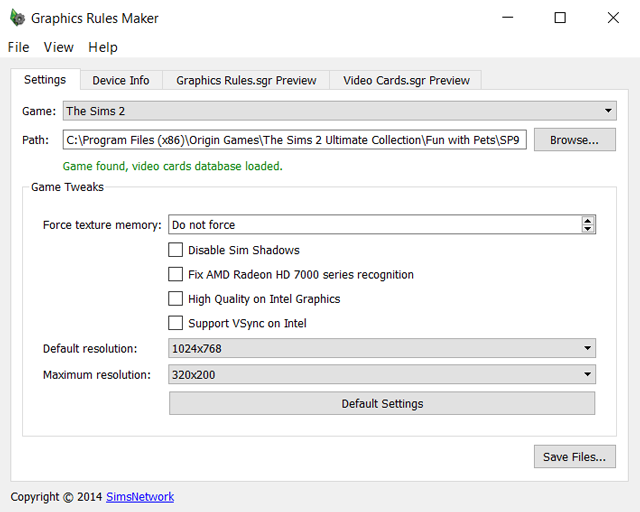Close the Graphics Rules Maker window
This screenshot has width=640, height=512.
pyautogui.click(x=613, y=18)
